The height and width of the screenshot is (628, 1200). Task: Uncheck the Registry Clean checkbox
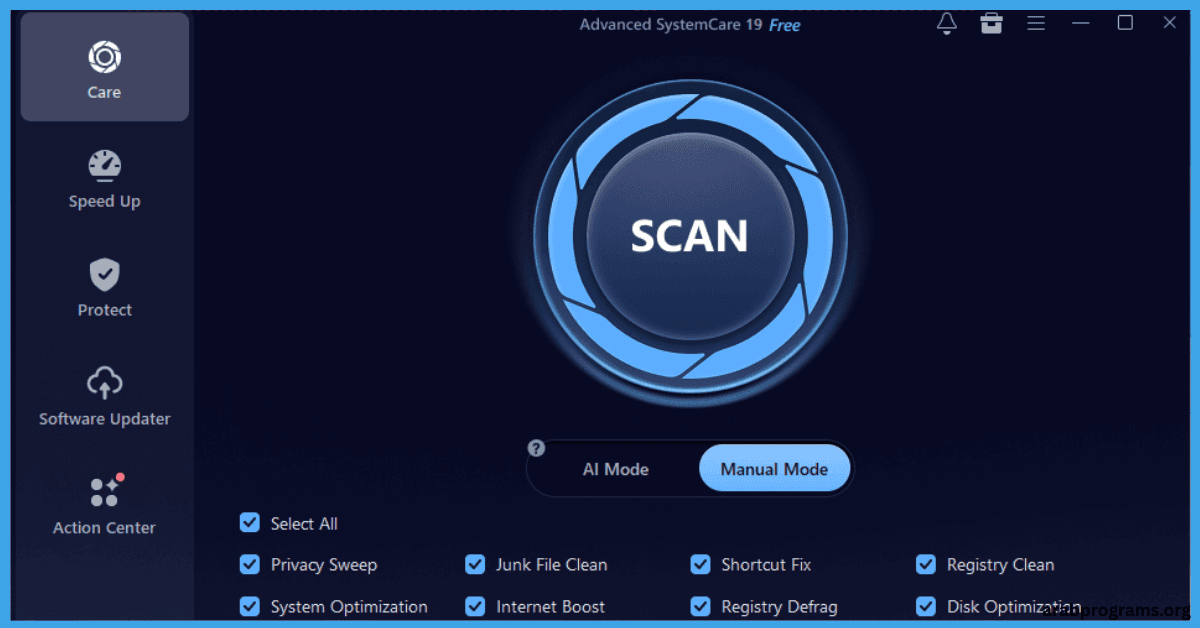pos(926,565)
